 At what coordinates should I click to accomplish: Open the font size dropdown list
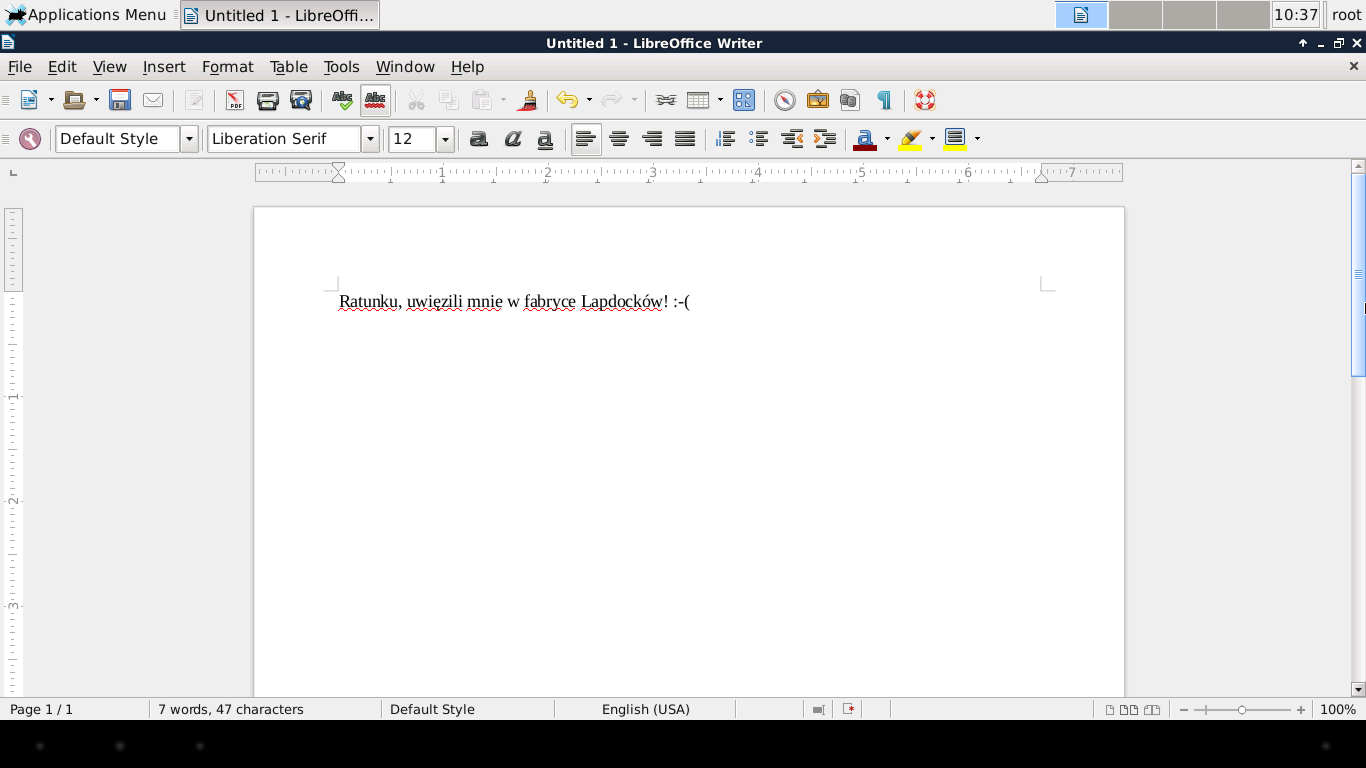[x=445, y=139]
